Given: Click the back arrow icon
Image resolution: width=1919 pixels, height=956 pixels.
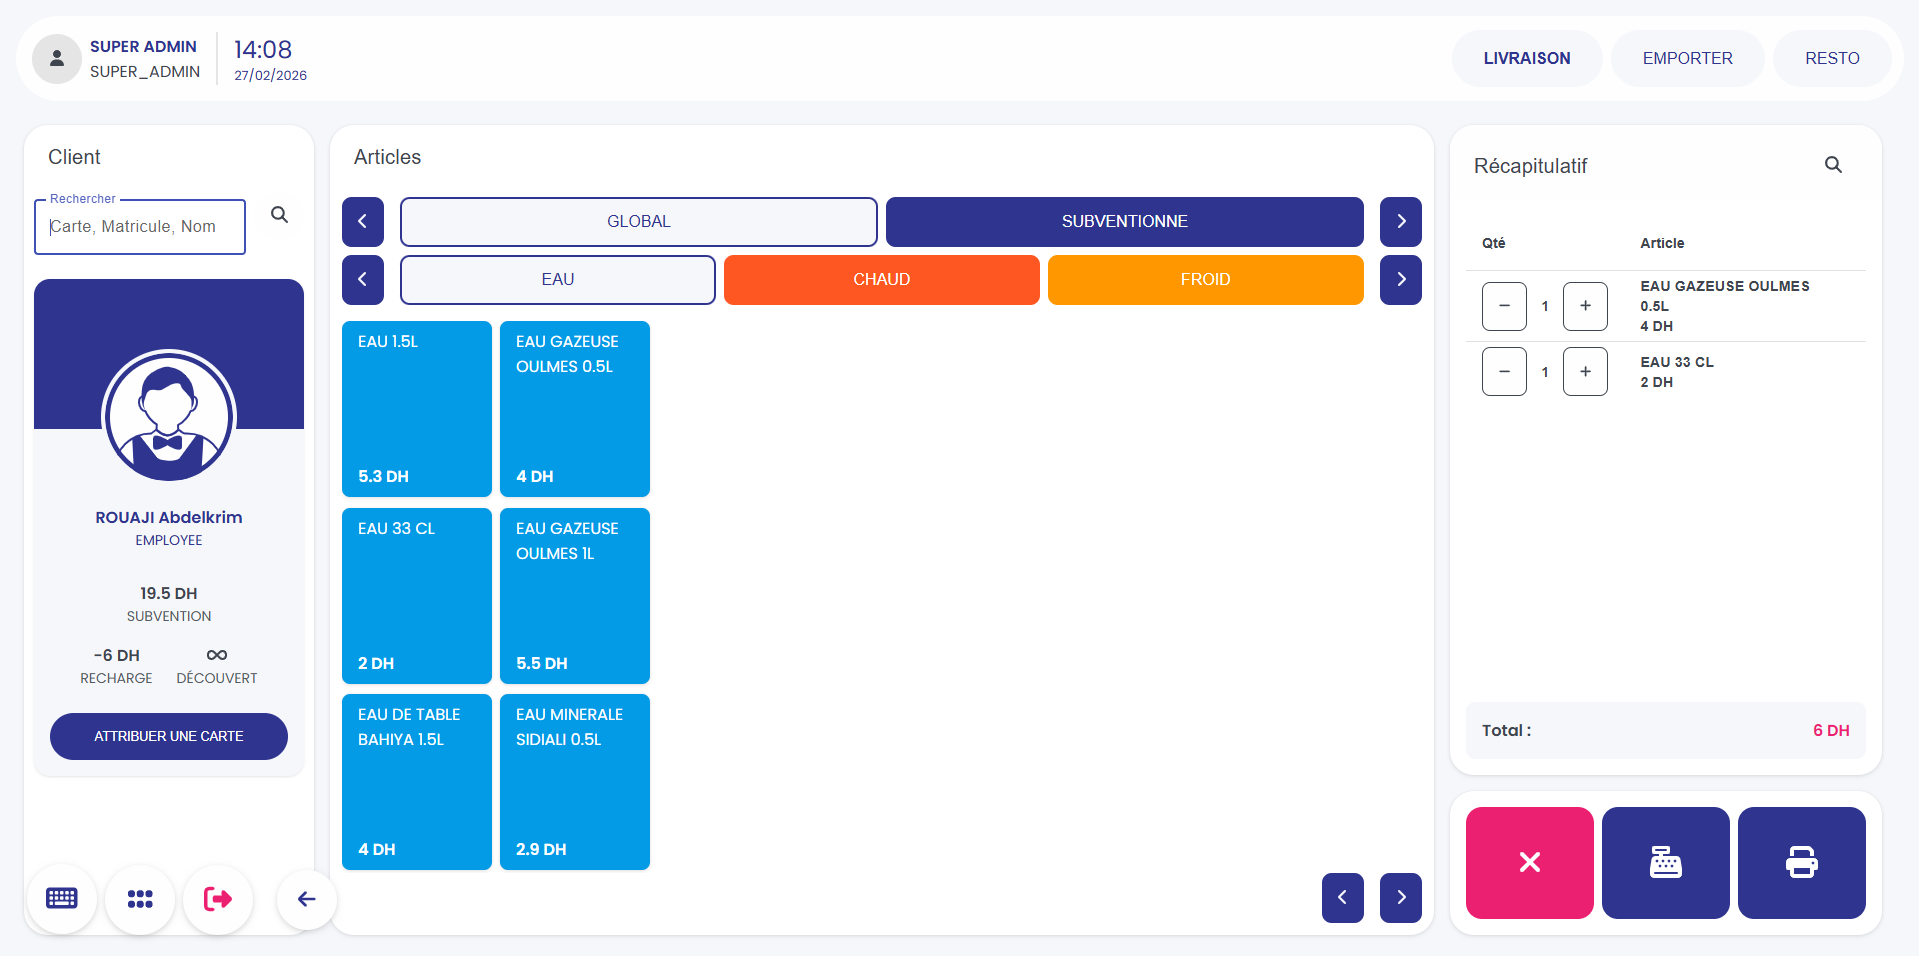Looking at the screenshot, I should click(x=306, y=899).
